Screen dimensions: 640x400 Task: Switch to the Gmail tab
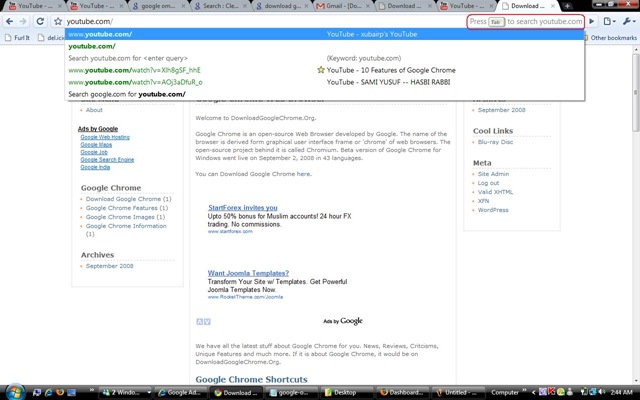(350, 6)
